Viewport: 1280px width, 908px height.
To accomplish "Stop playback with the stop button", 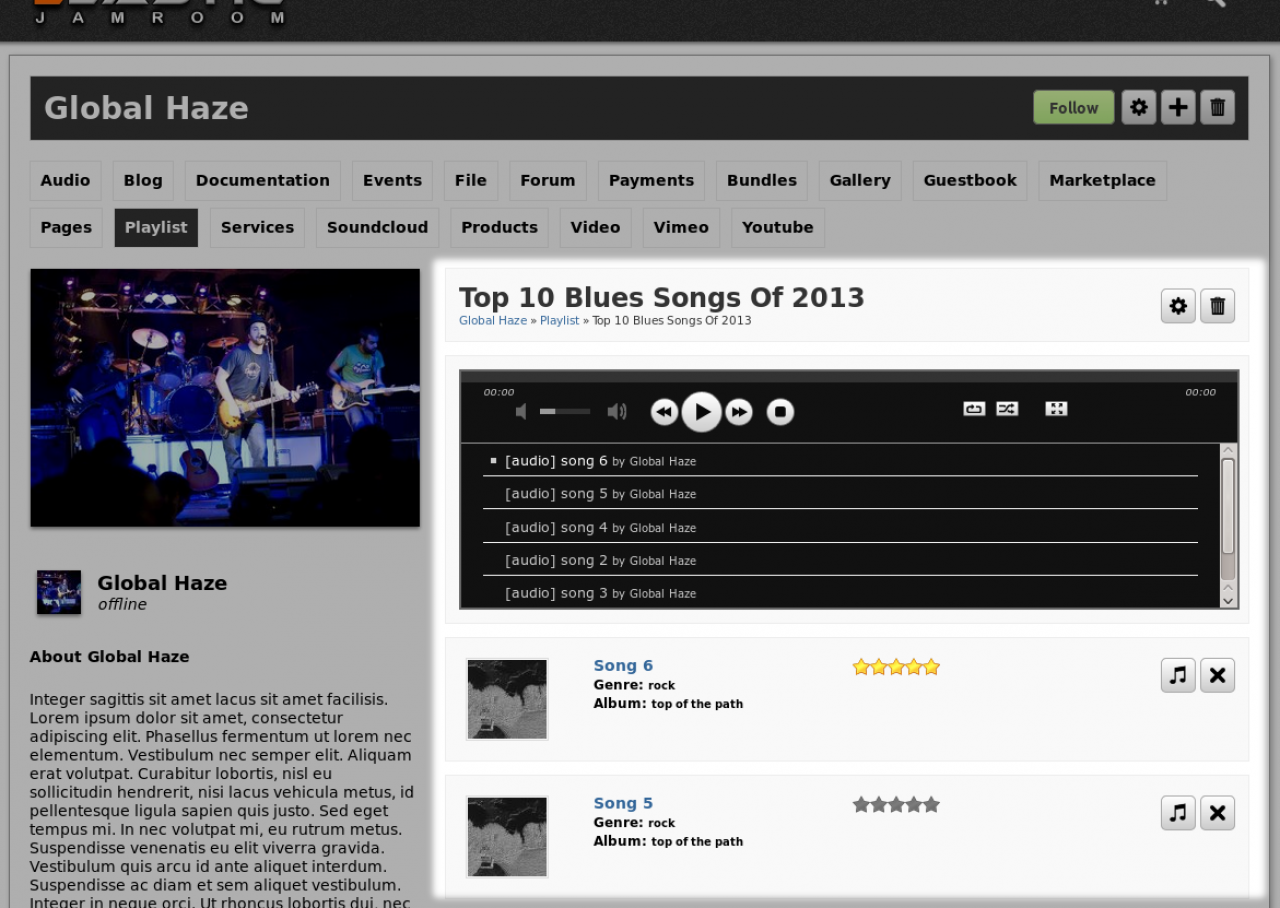I will 780,412.
